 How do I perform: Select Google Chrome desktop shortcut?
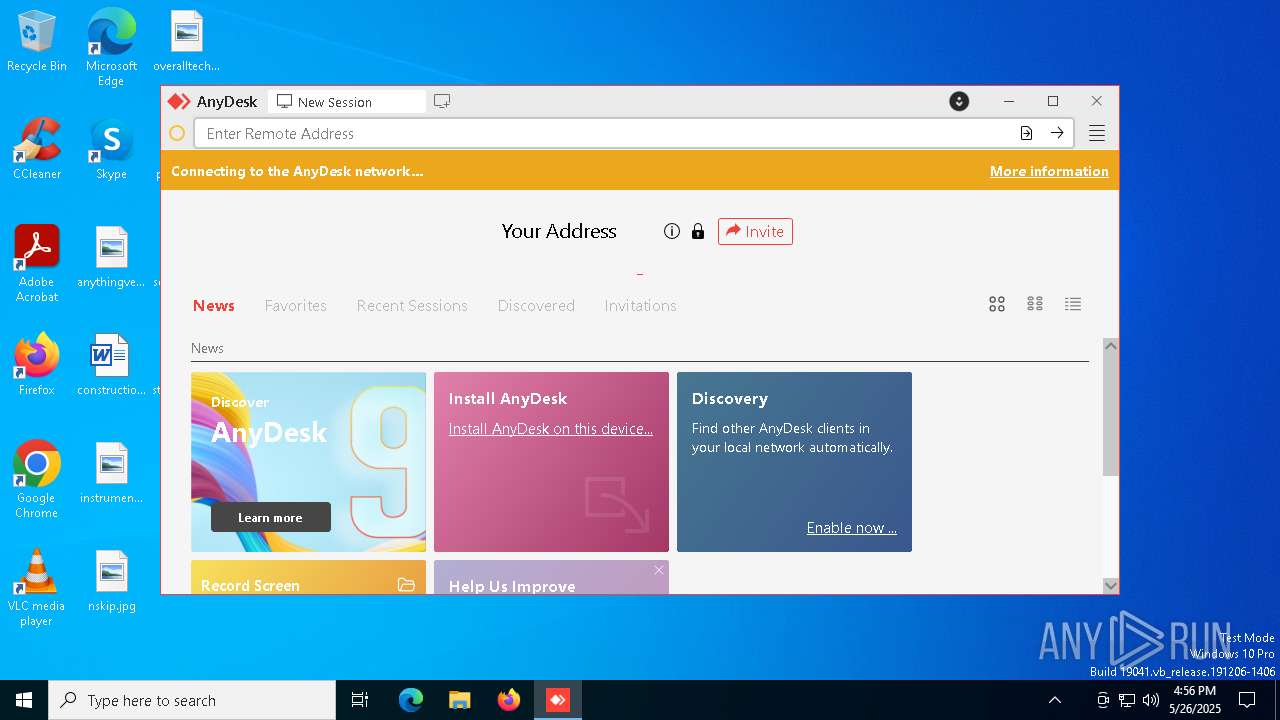(x=37, y=480)
